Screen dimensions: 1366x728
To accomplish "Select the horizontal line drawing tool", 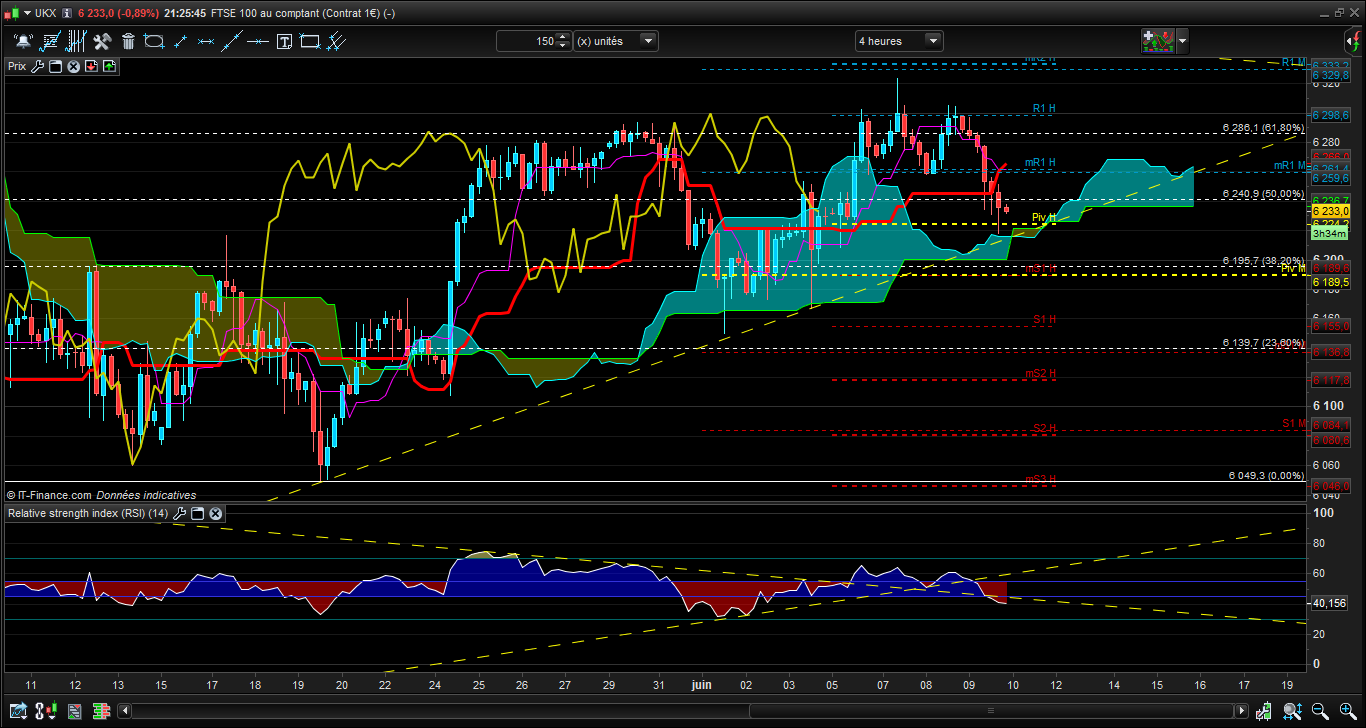I will point(259,41).
